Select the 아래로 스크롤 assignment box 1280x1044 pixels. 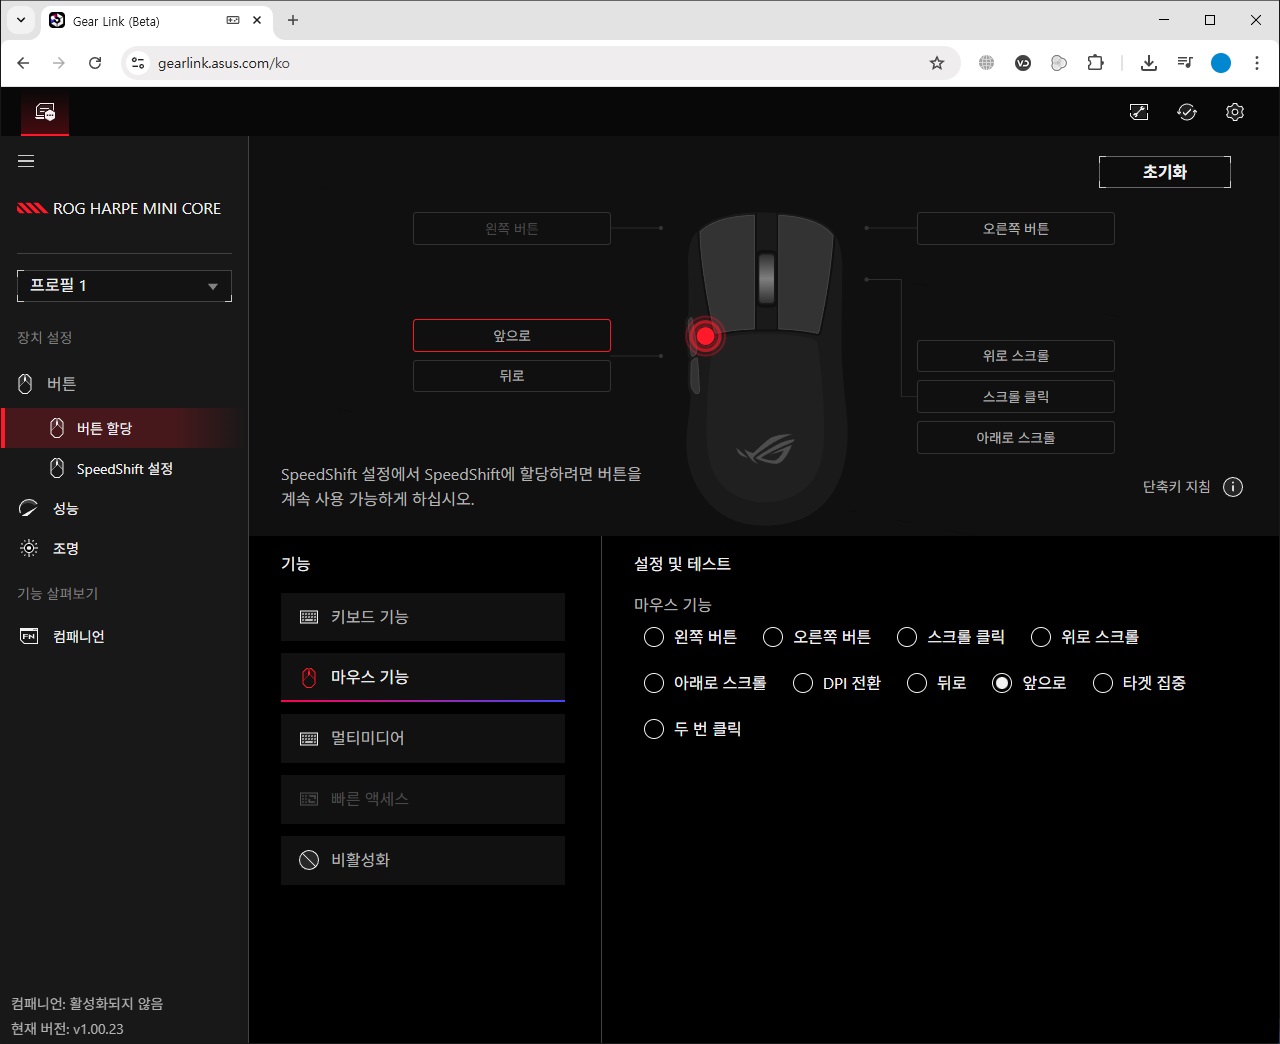click(1016, 438)
